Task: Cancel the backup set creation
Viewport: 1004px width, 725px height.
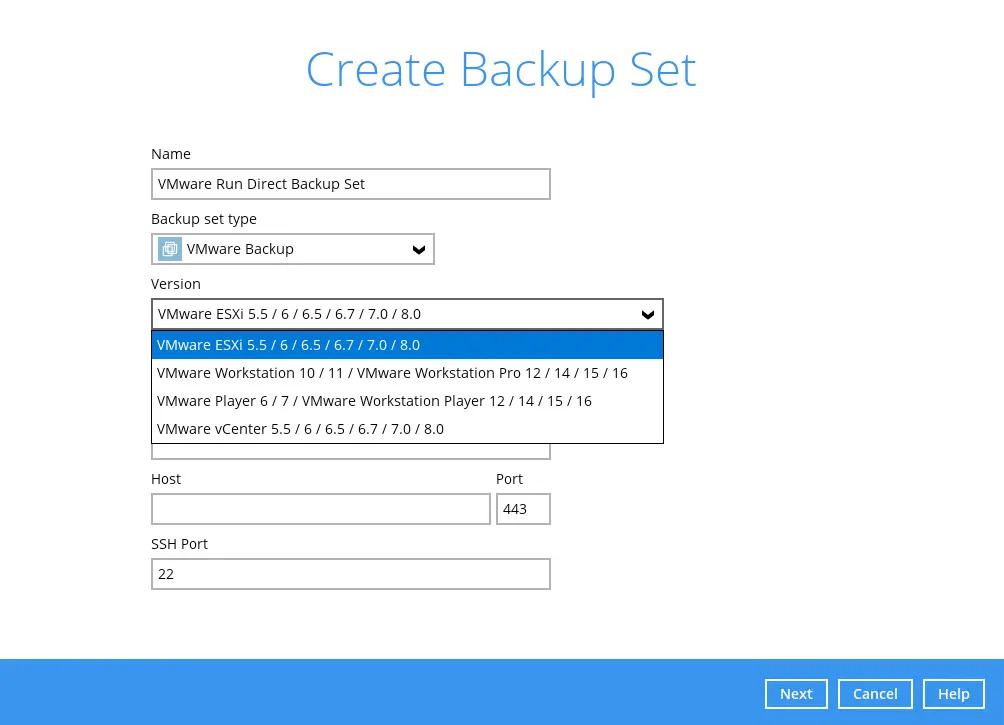Action: [x=875, y=694]
